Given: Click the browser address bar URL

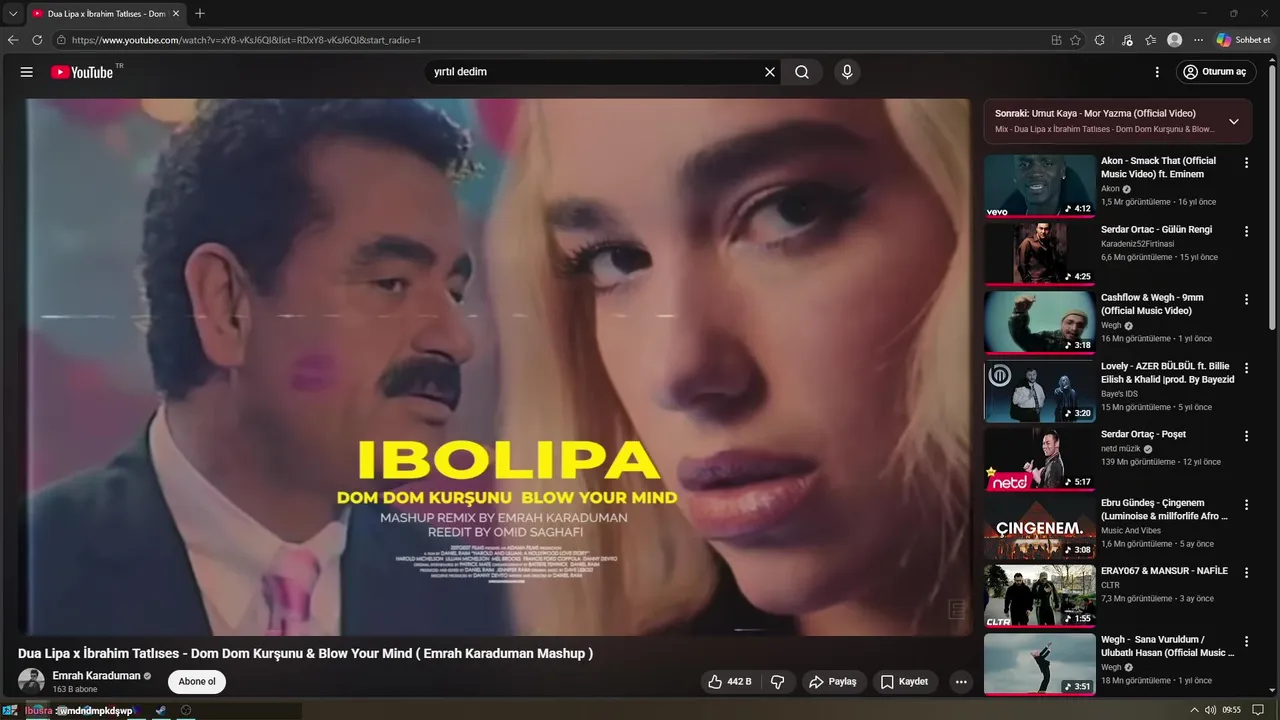Looking at the screenshot, I should pos(246,40).
